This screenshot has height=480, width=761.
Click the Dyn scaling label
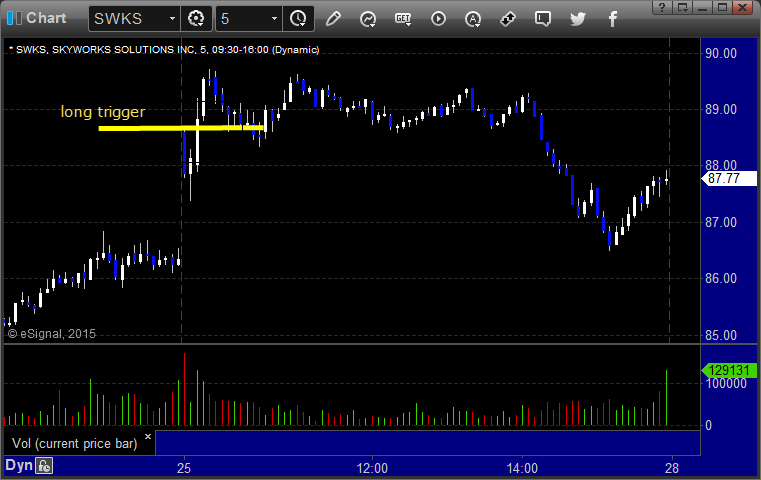(x=19, y=465)
